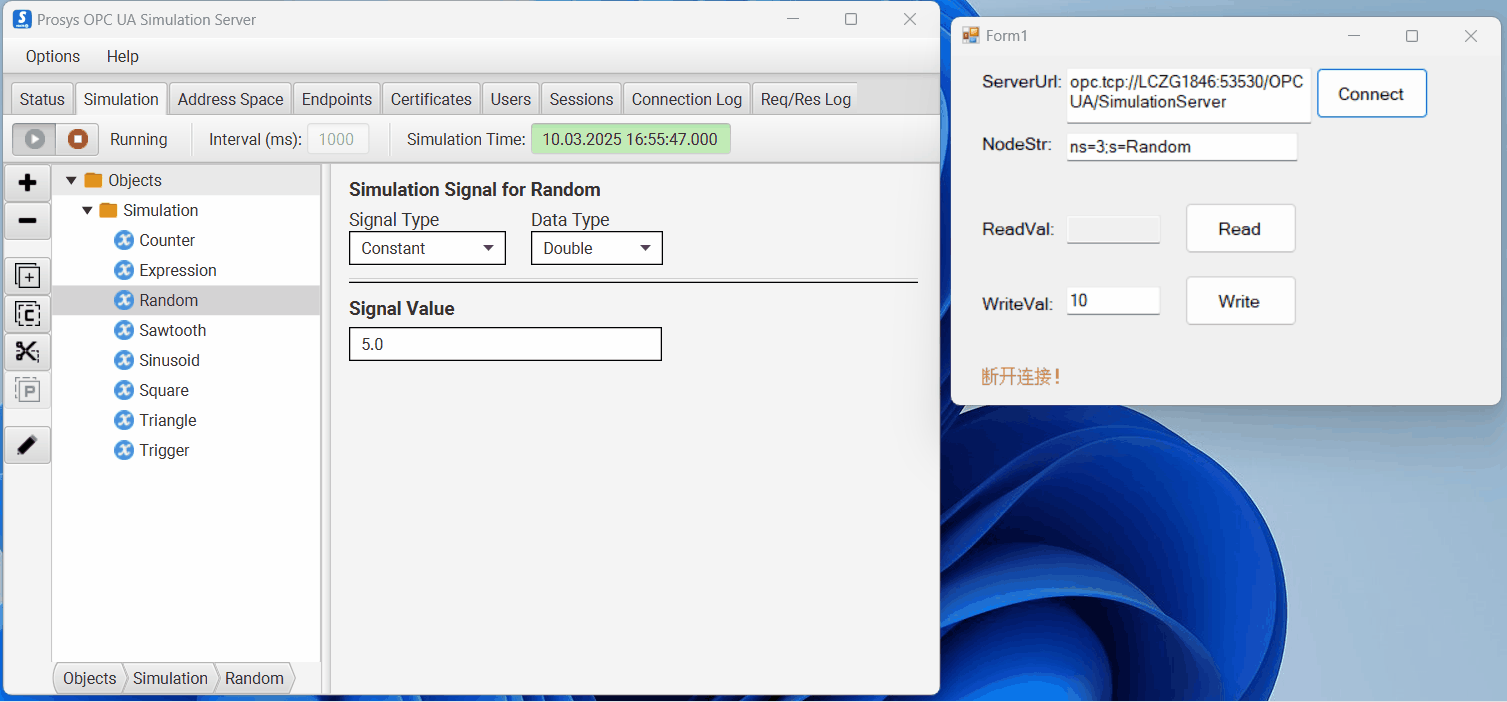This screenshot has width=1507, height=702.
Task: Click the Read button in Form1
Action: (x=1240, y=228)
